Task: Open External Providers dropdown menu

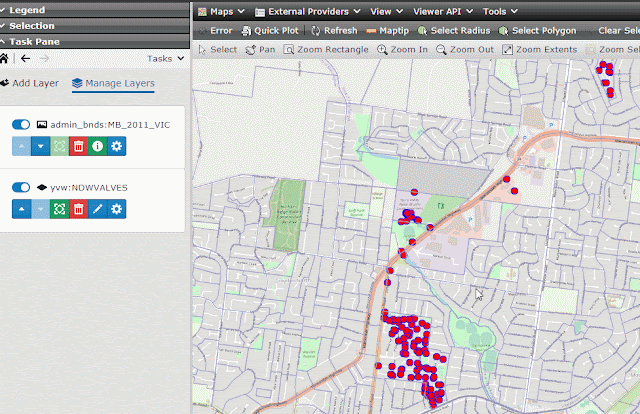Action: pyautogui.click(x=308, y=12)
